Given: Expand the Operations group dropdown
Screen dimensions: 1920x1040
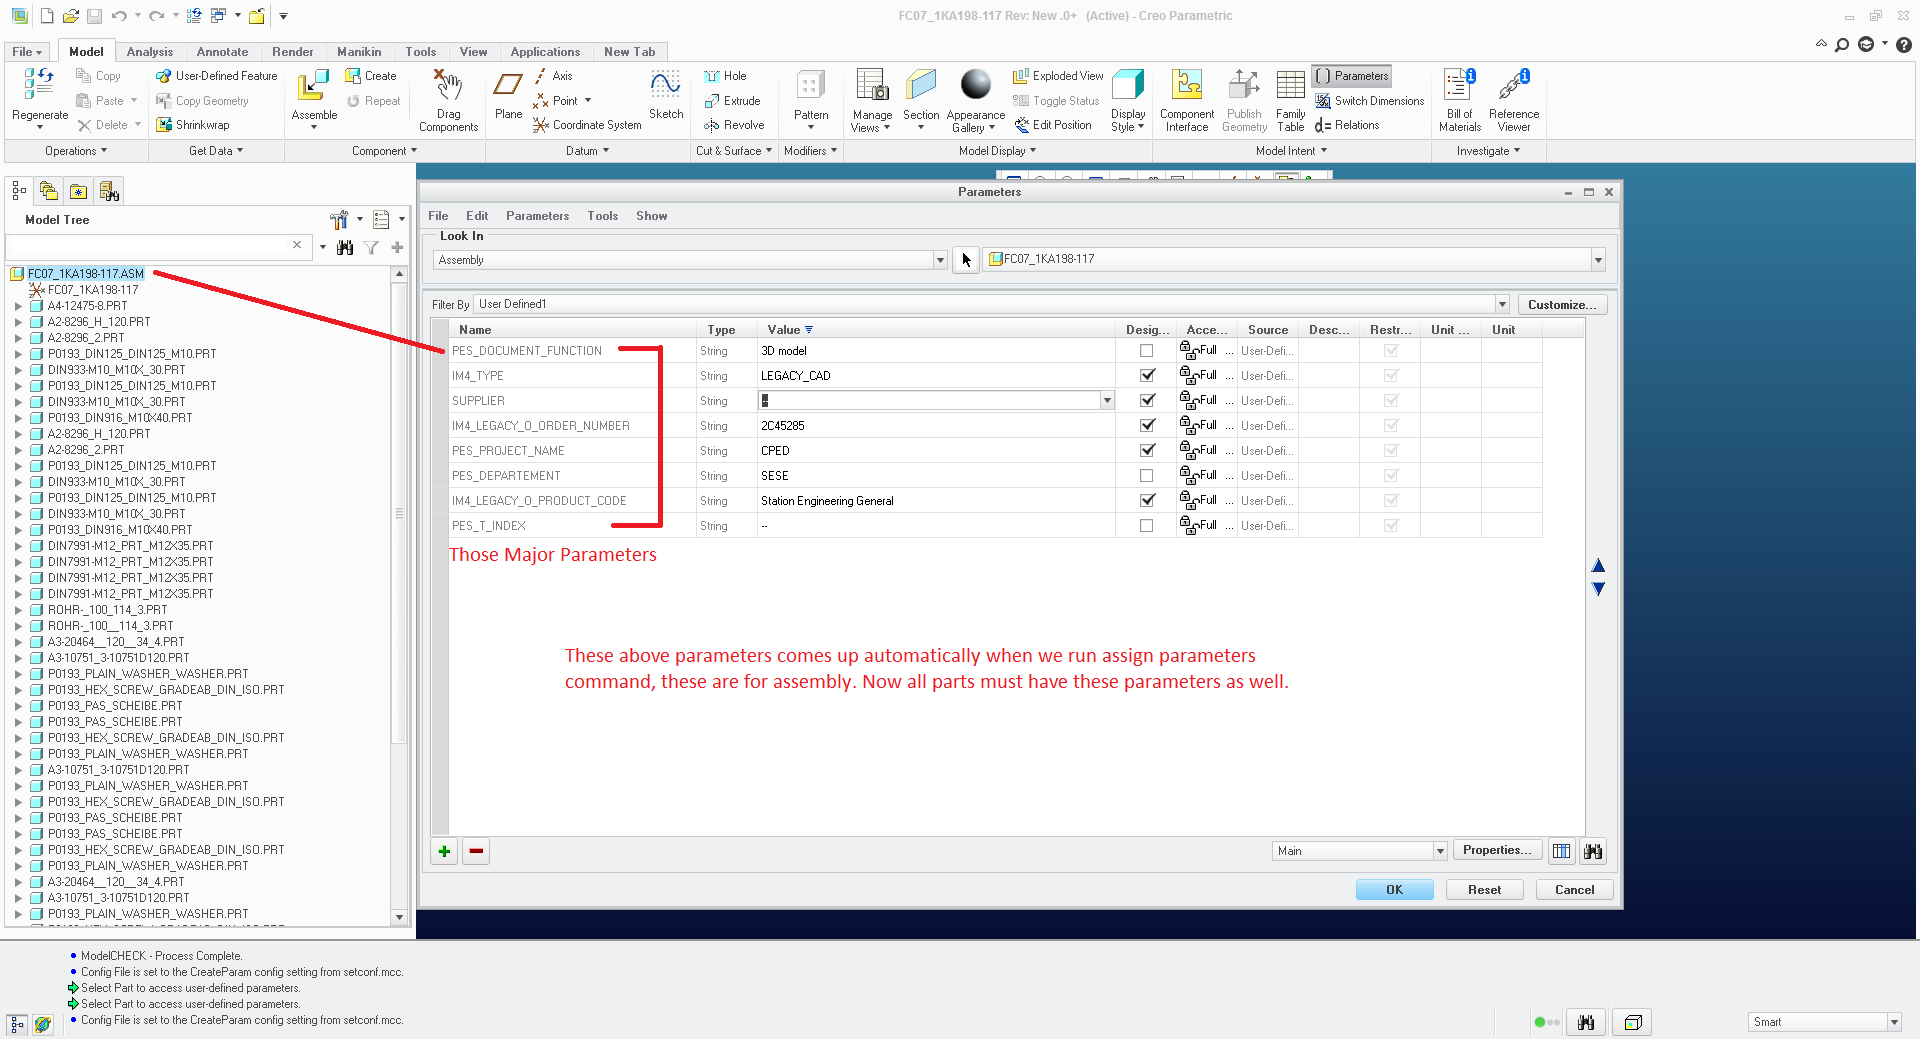Looking at the screenshot, I should (x=76, y=151).
